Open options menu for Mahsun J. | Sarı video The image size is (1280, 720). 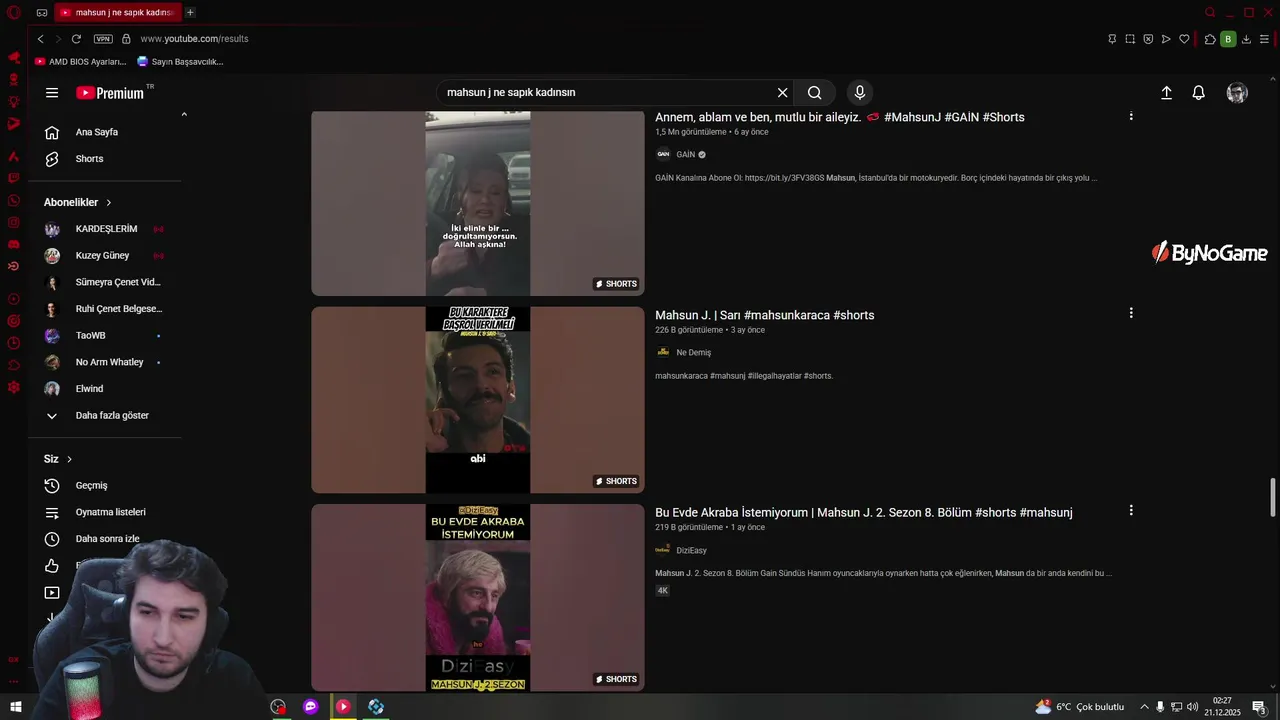pyautogui.click(x=1131, y=313)
